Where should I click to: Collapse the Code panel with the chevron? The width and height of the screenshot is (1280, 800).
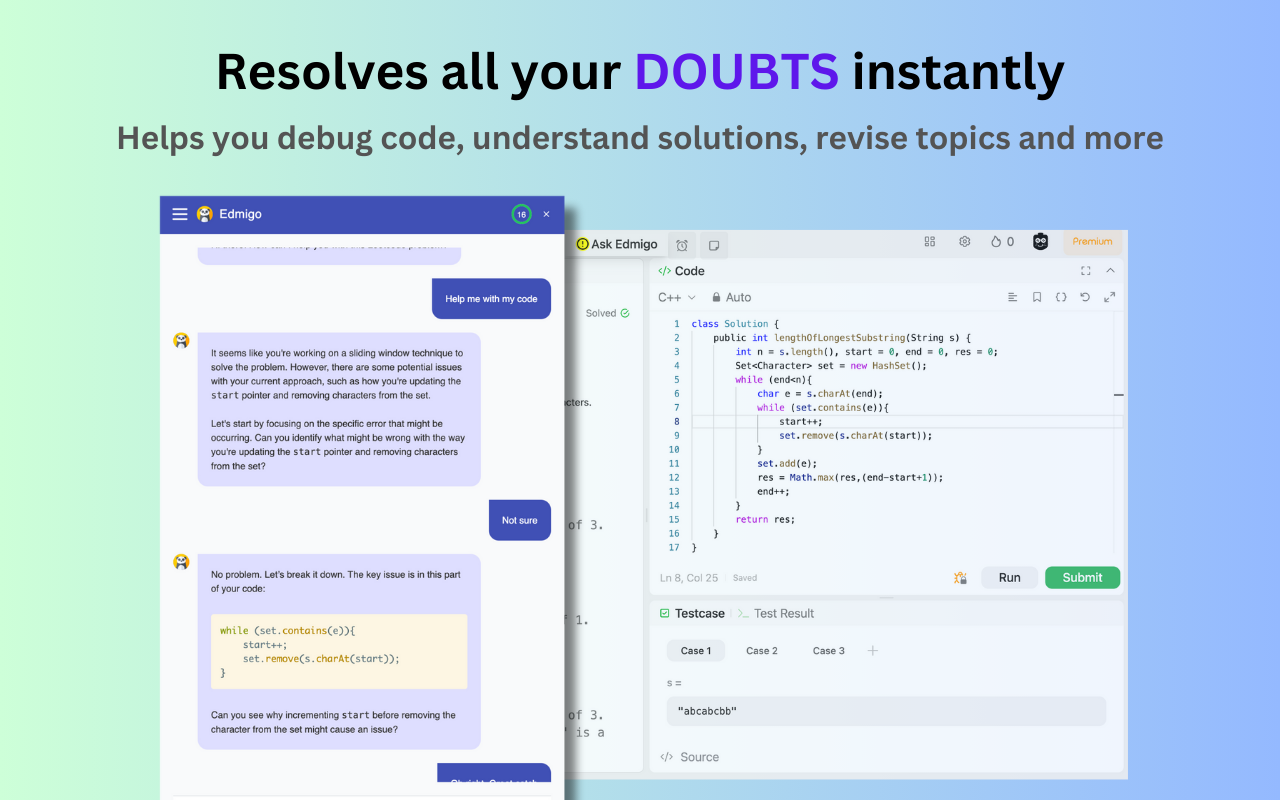[1110, 271]
